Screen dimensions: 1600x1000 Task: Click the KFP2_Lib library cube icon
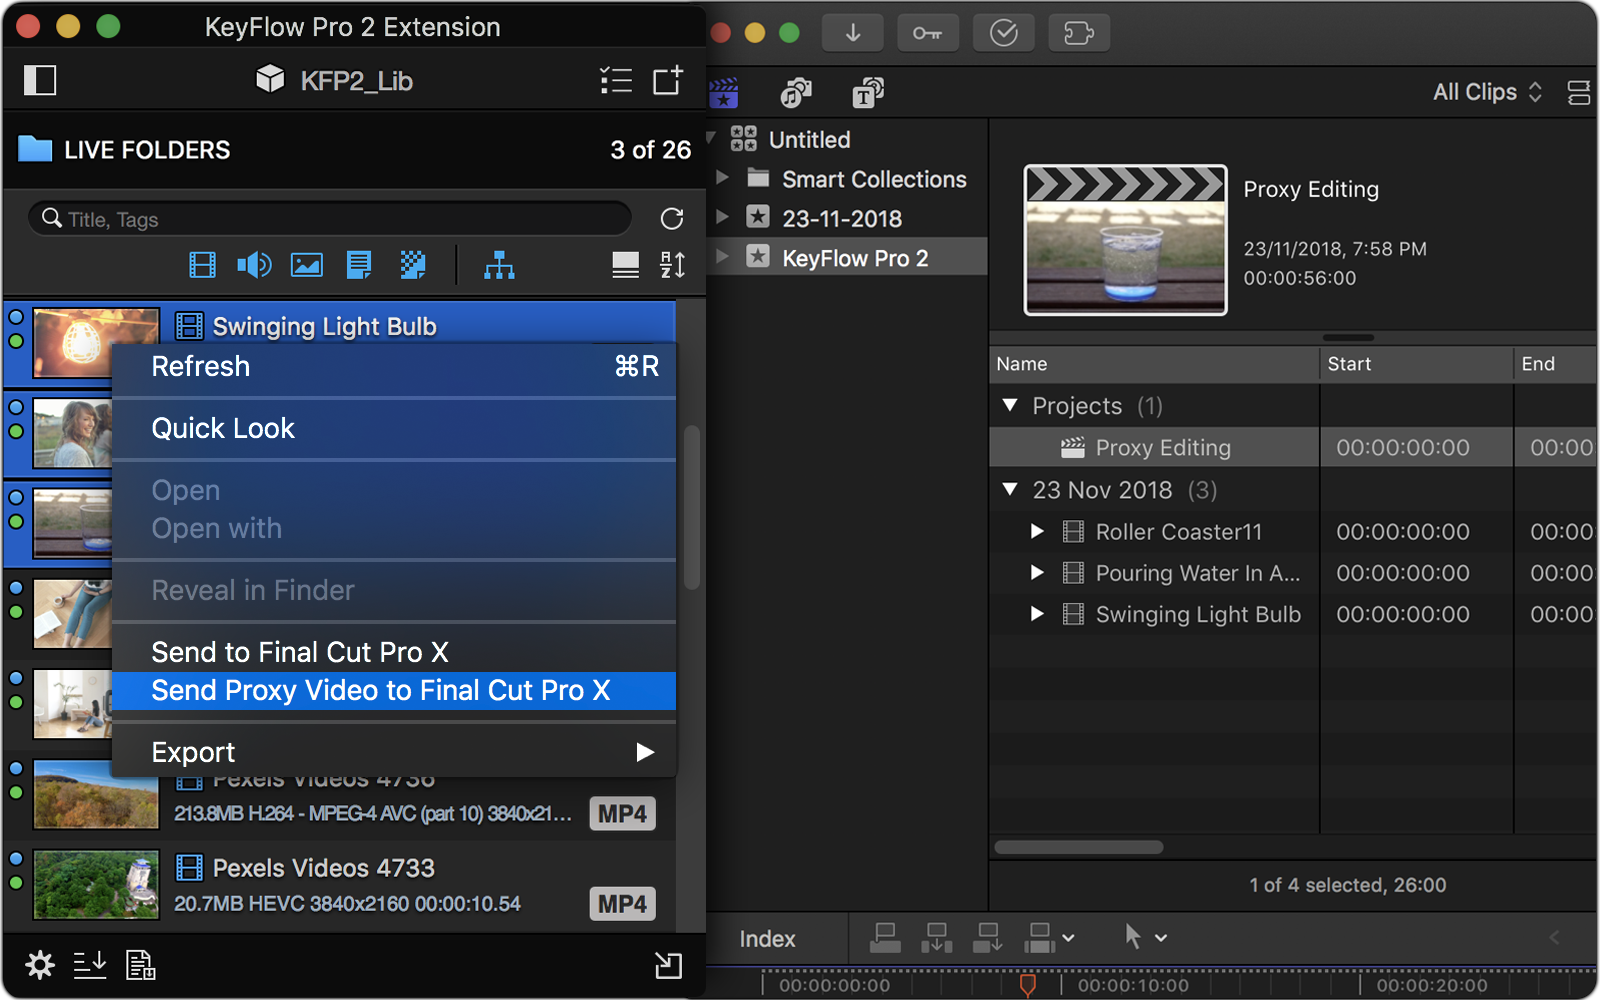(x=270, y=79)
